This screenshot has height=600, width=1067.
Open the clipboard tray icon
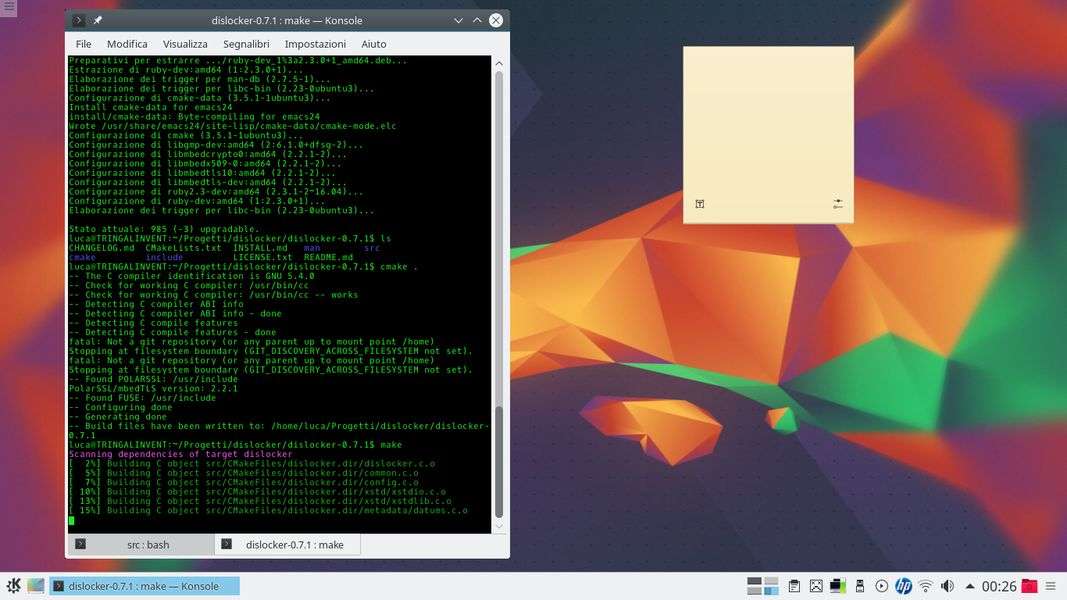coord(794,586)
